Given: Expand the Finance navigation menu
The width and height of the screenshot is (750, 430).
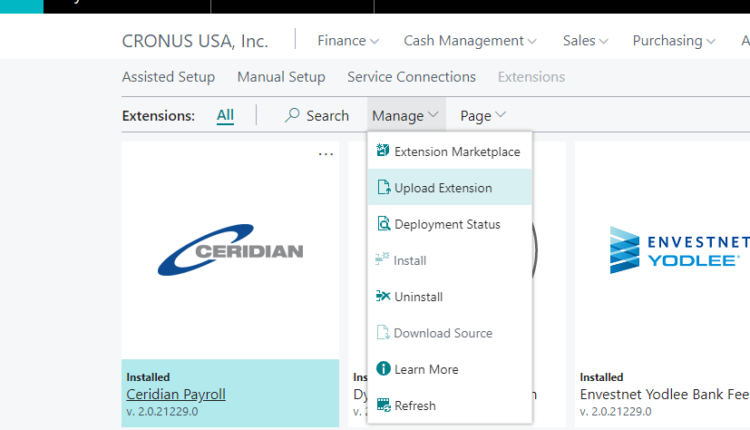Looking at the screenshot, I should 347,41.
